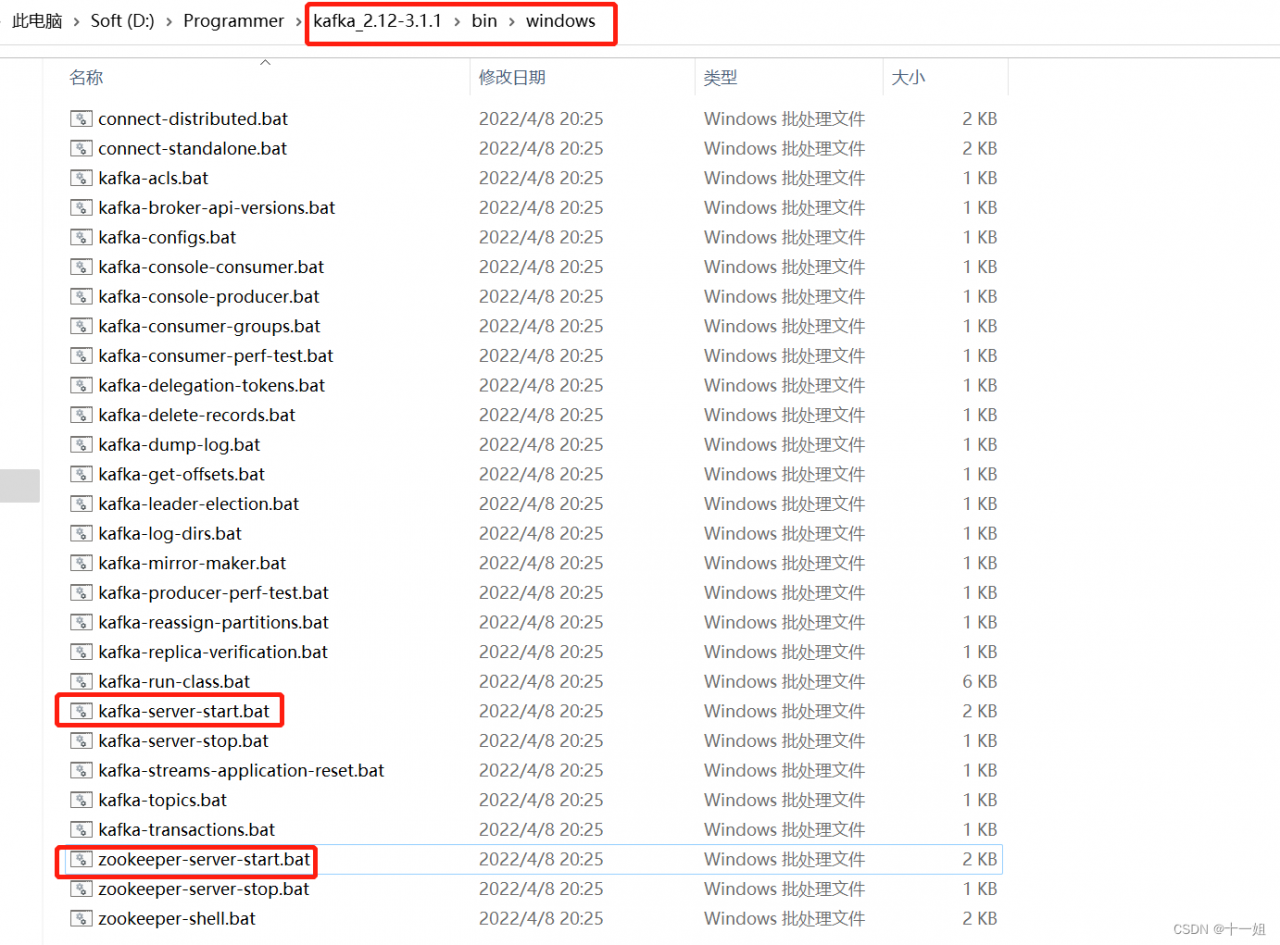The width and height of the screenshot is (1280, 945).
Task: Click the kafka-replica-verification.bat file icon
Action: pyautogui.click(x=81, y=652)
